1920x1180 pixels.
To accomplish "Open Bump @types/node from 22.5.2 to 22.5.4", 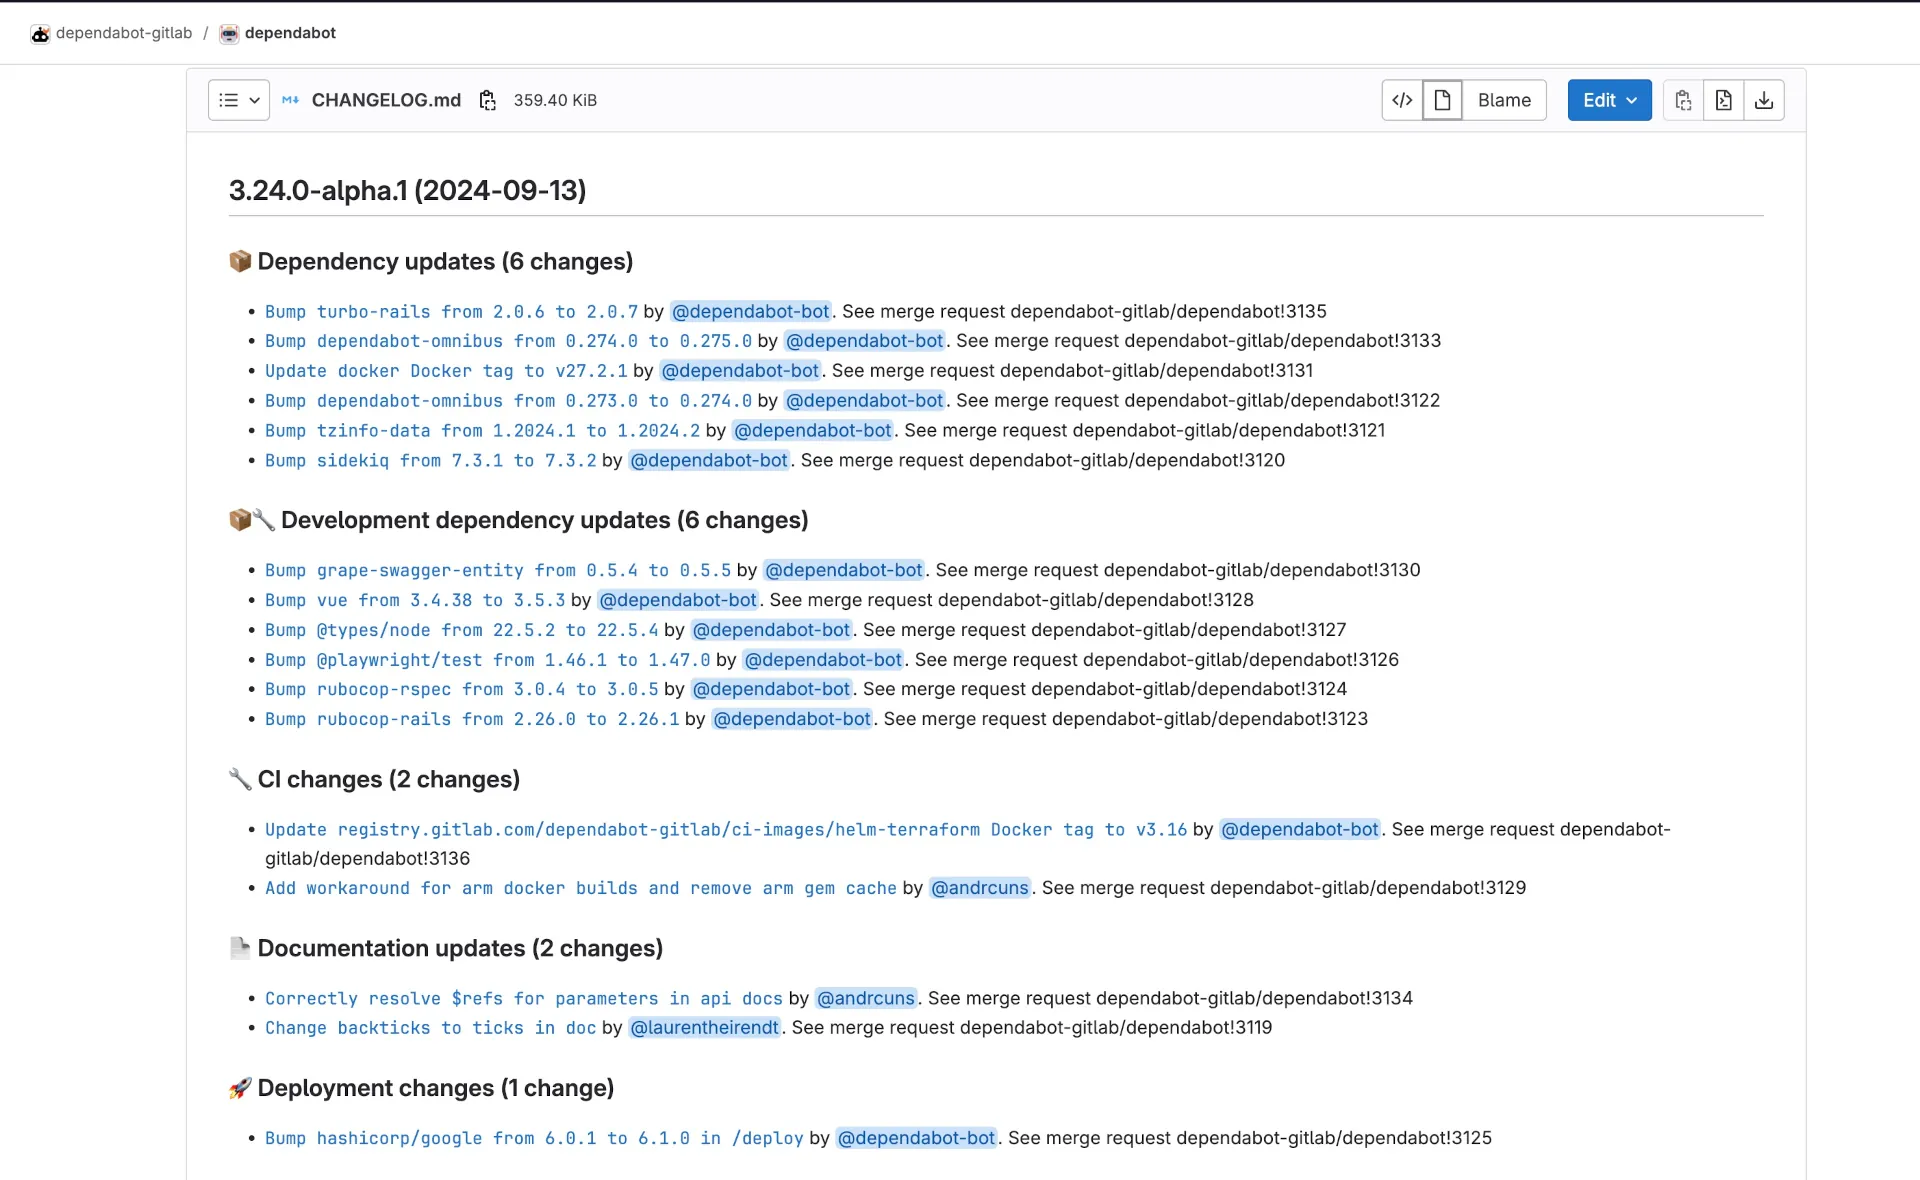I will (x=462, y=631).
